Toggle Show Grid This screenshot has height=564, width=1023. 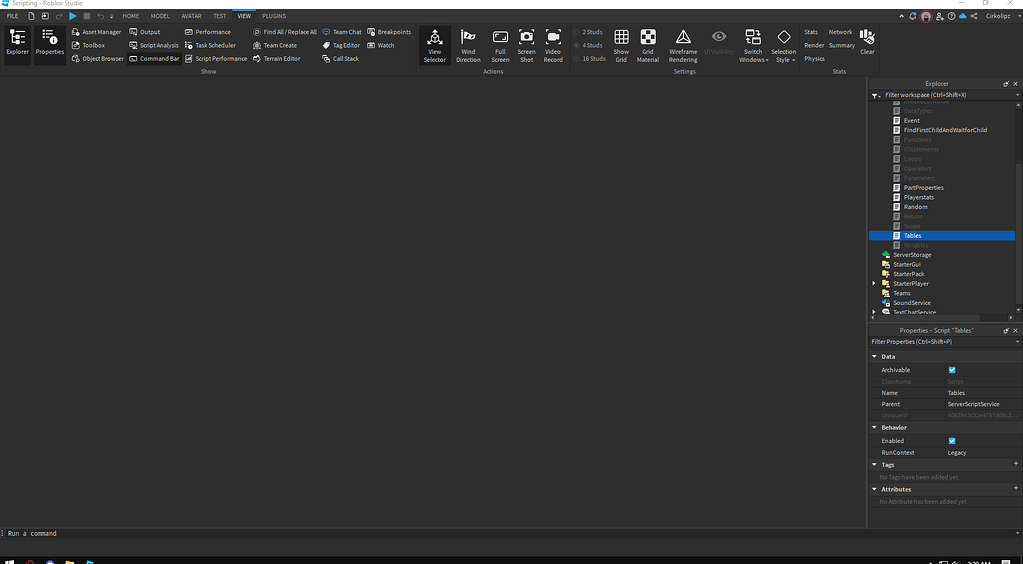coord(621,46)
